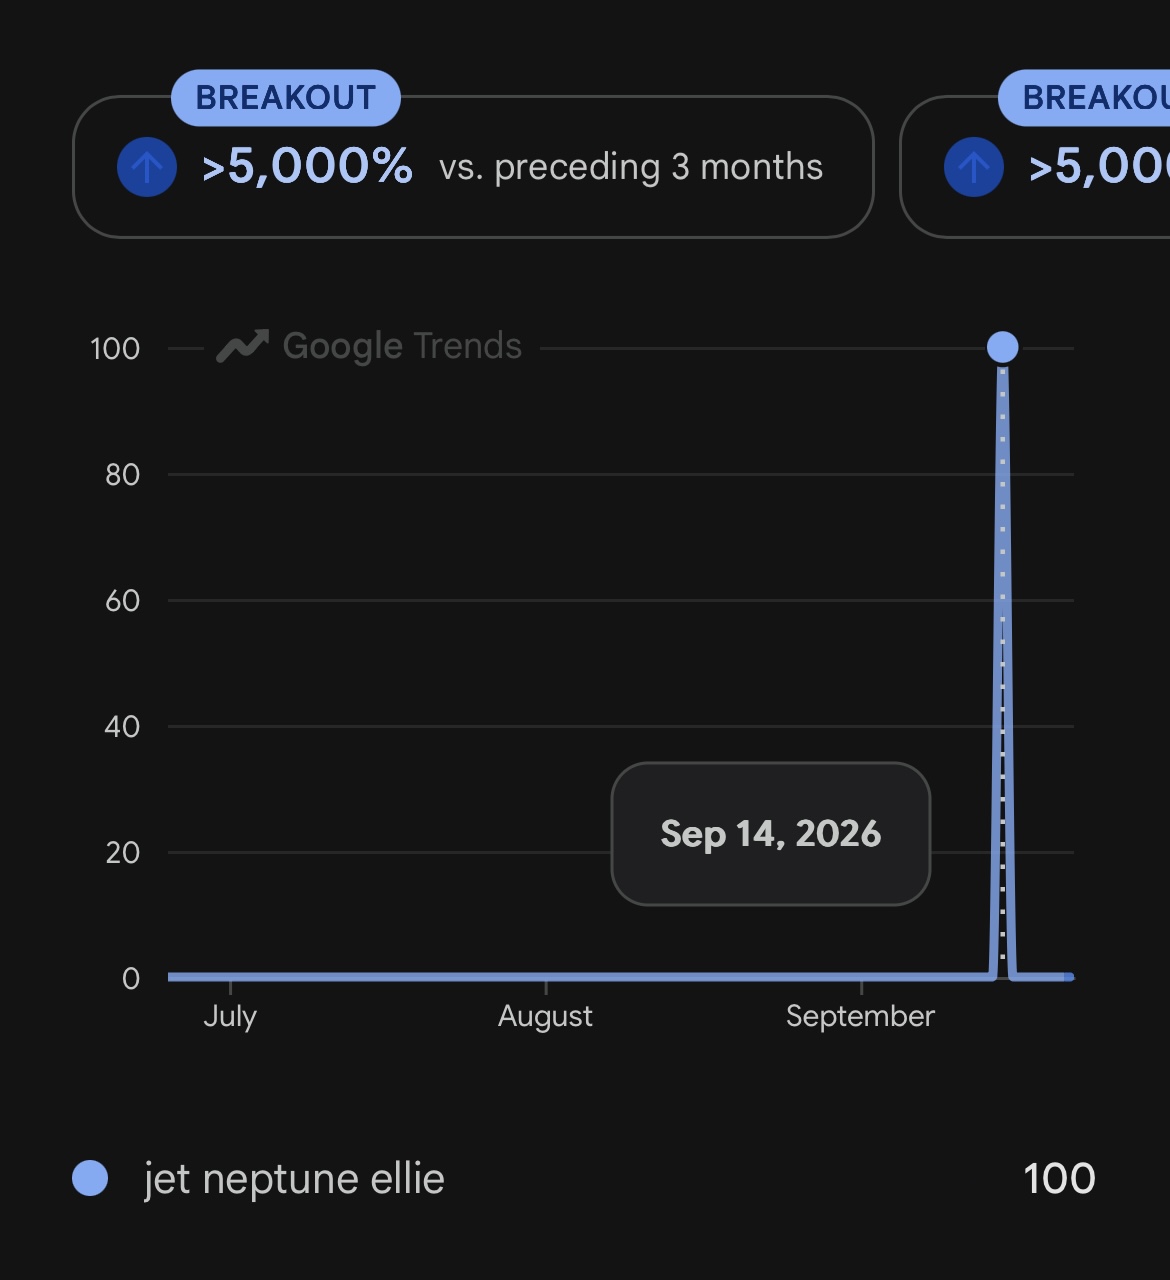The width and height of the screenshot is (1170, 1280).
Task: Click the legend value 100
Action: pos(1059,1179)
